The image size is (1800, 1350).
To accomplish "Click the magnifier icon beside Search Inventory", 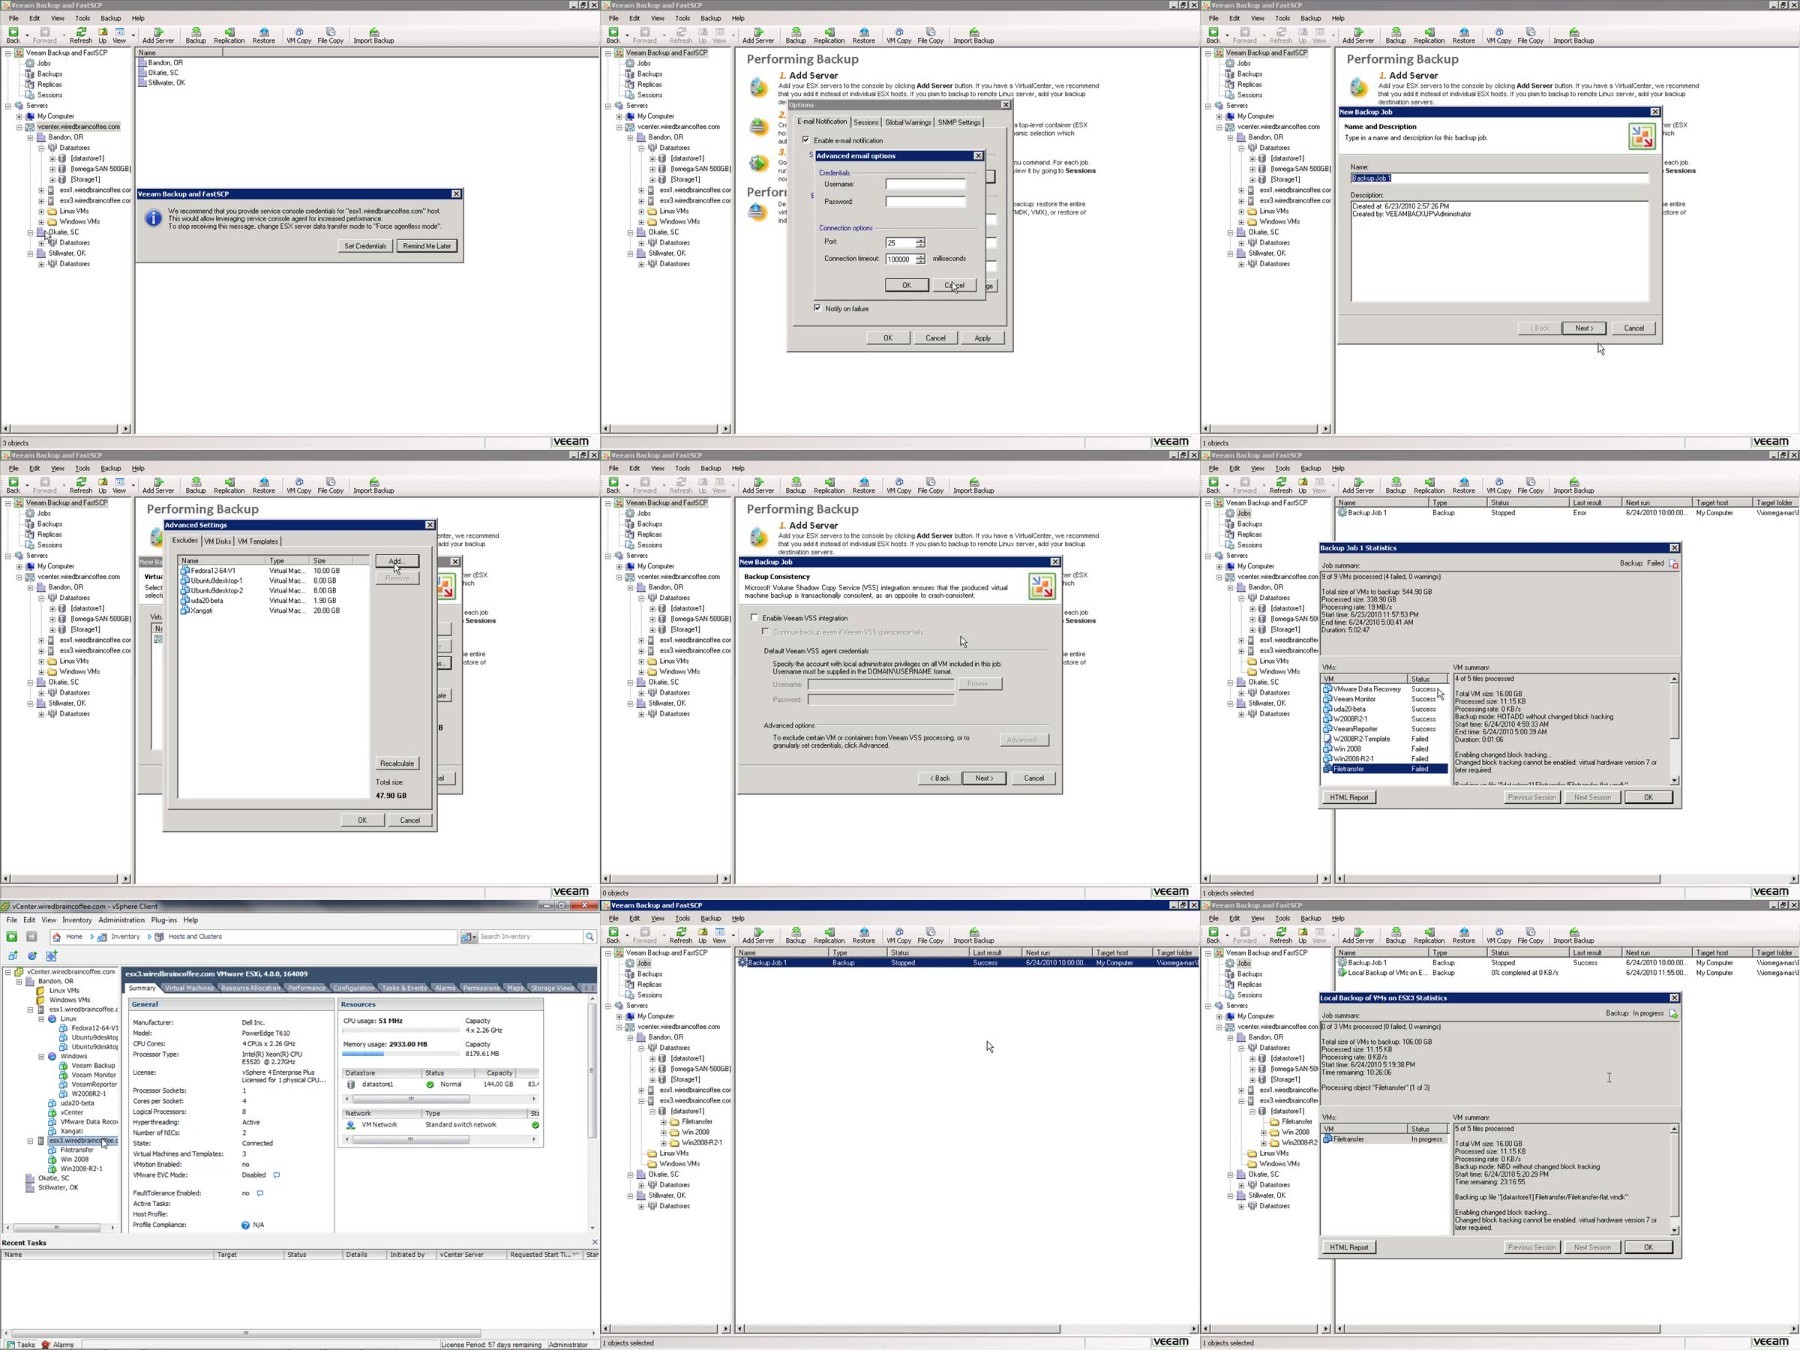I will pyautogui.click(x=589, y=937).
